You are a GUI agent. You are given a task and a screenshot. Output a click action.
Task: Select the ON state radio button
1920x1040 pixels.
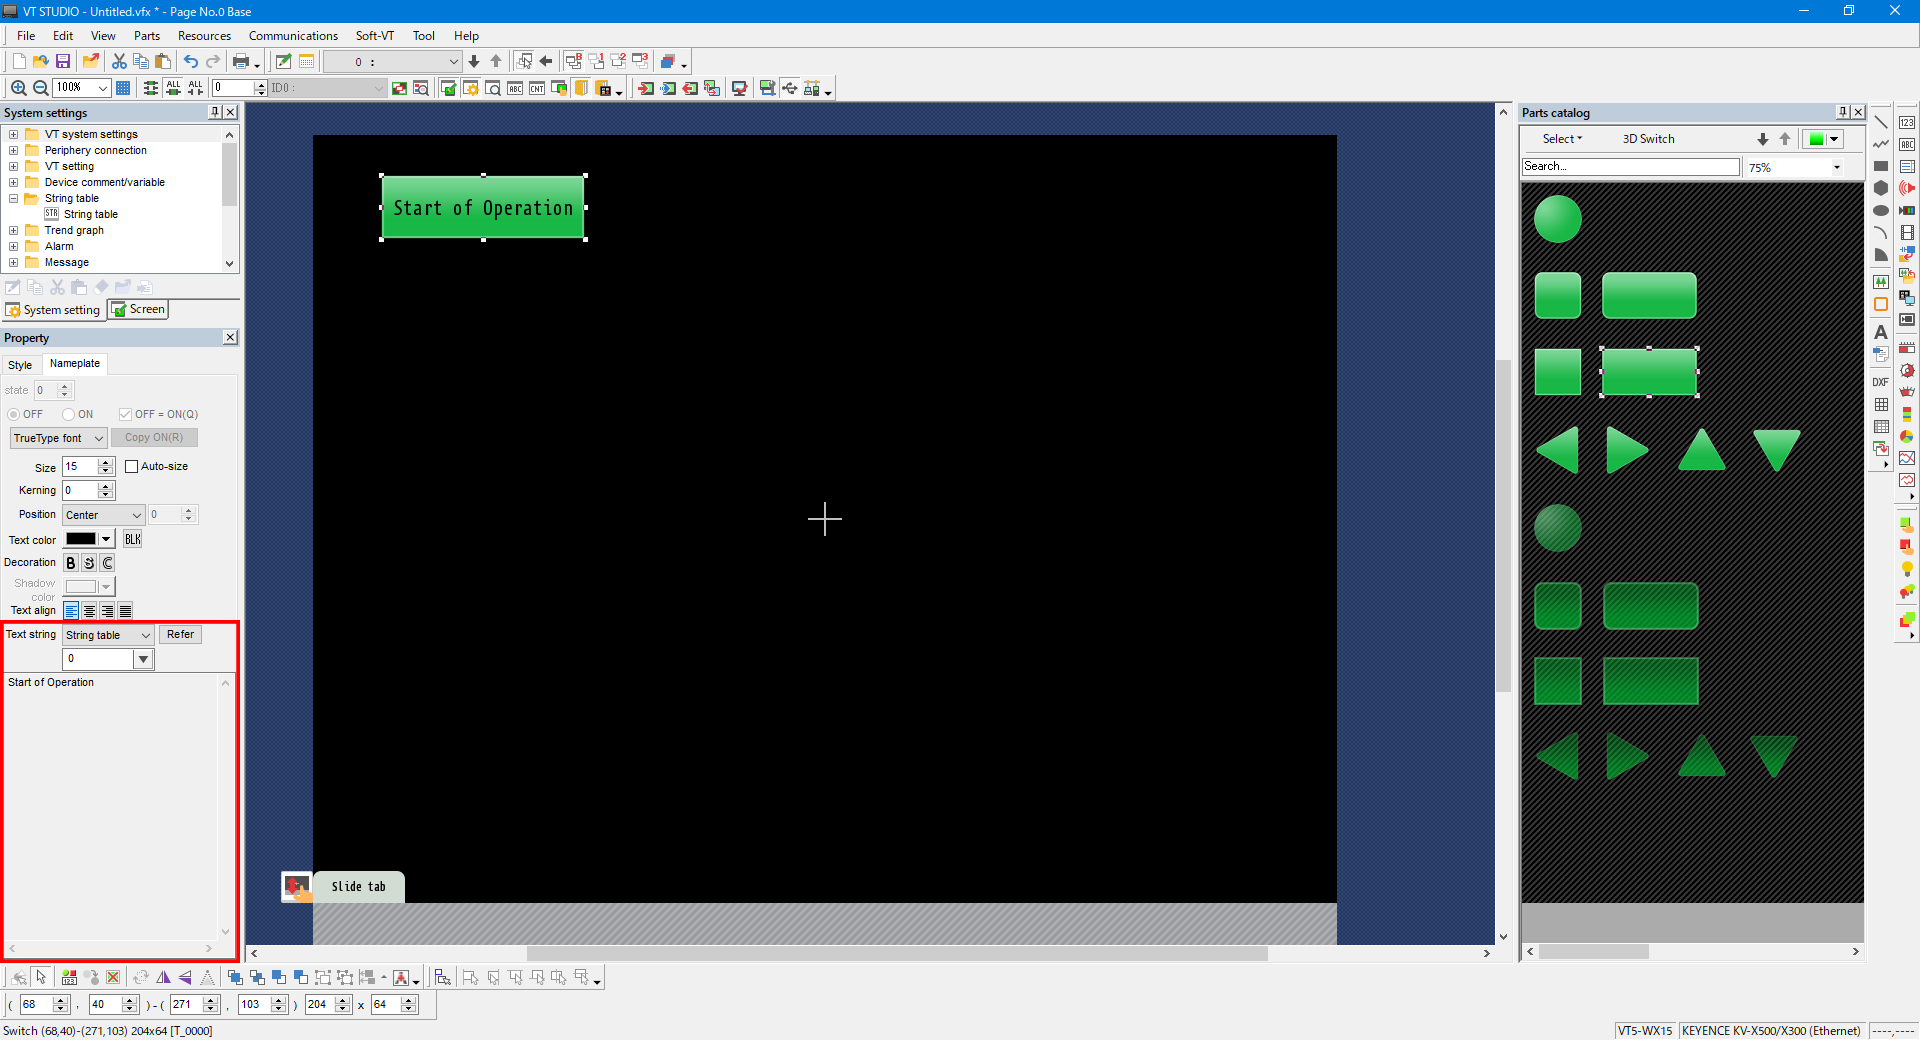click(69, 415)
